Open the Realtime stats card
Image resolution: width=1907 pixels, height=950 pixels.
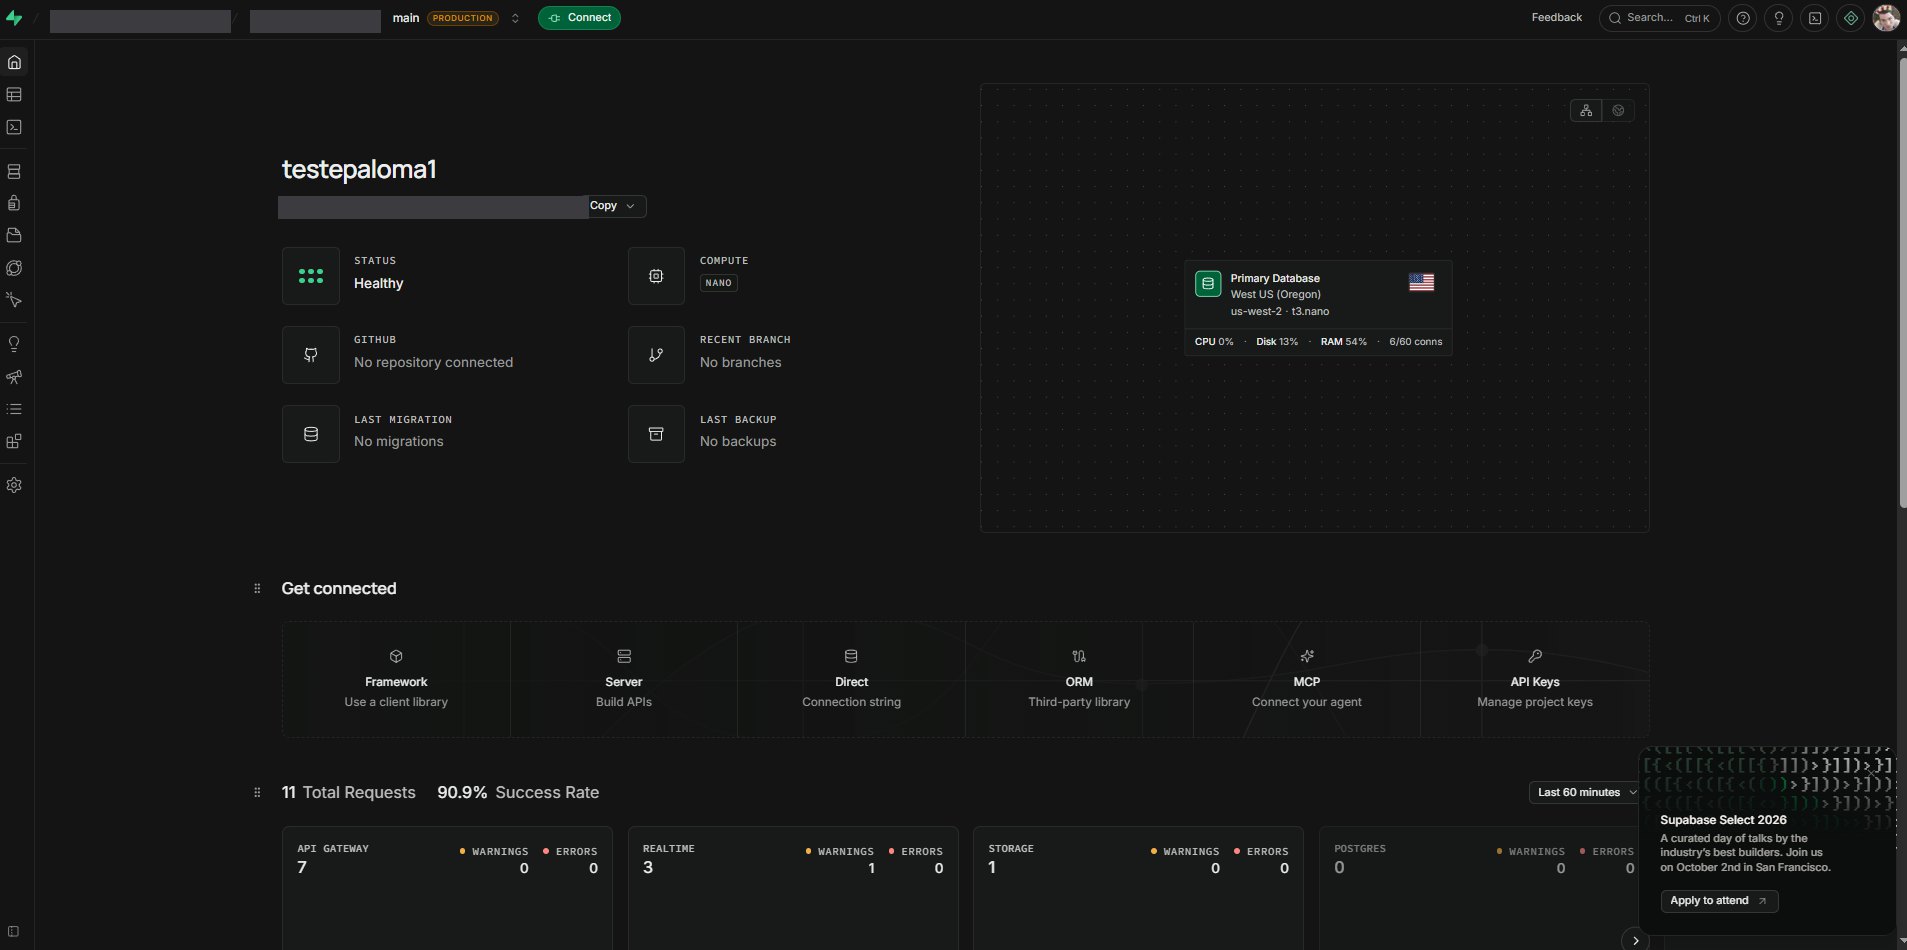pos(793,888)
